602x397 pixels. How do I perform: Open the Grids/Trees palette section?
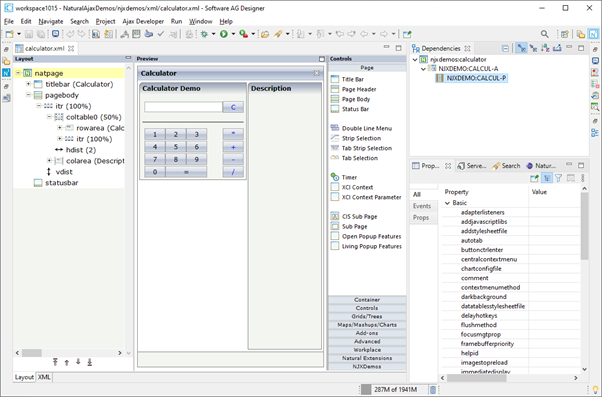pos(367,317)
